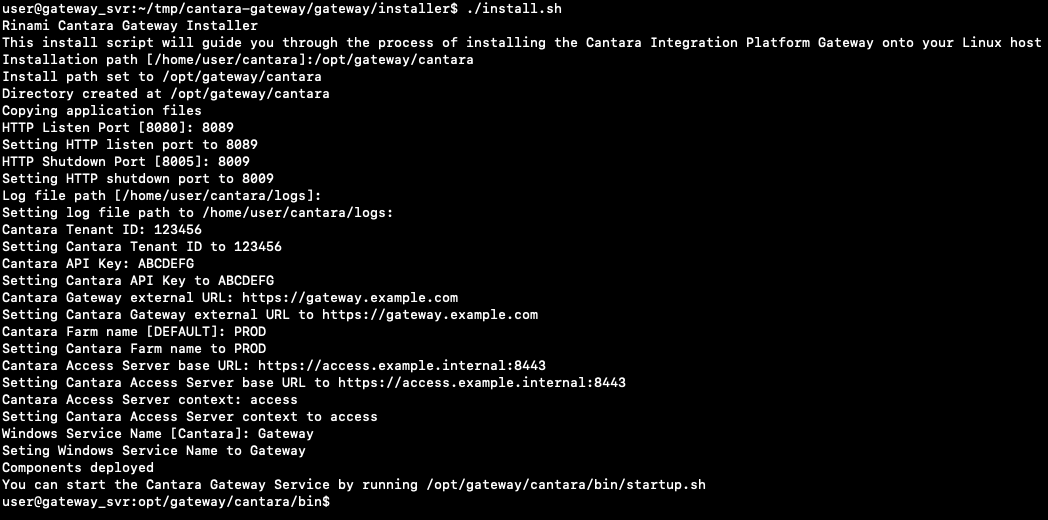Click the 'Rinami Cantara Gateway Installer' title line
Screen dimensions: 1048x520
(130, 26)
